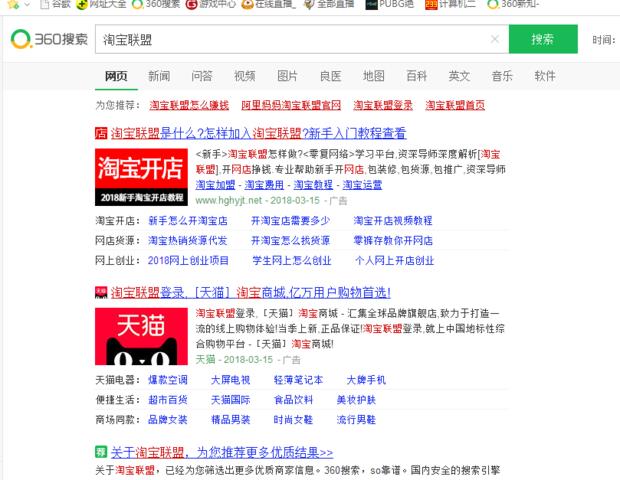Open link 时尚女鞋
This screenshot has height=480, width=620.
(293, 420)
